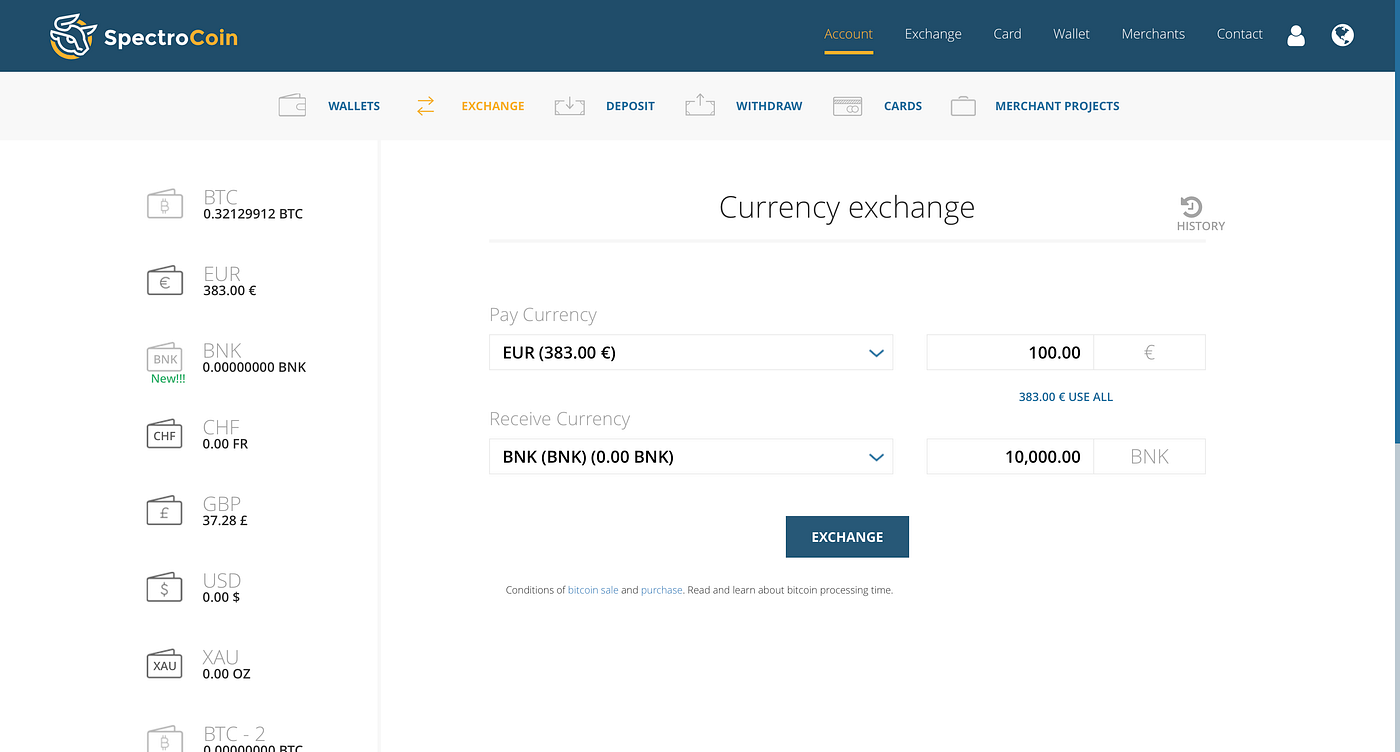
Task: Open the globe language selector
Action: coord(1343,35)
